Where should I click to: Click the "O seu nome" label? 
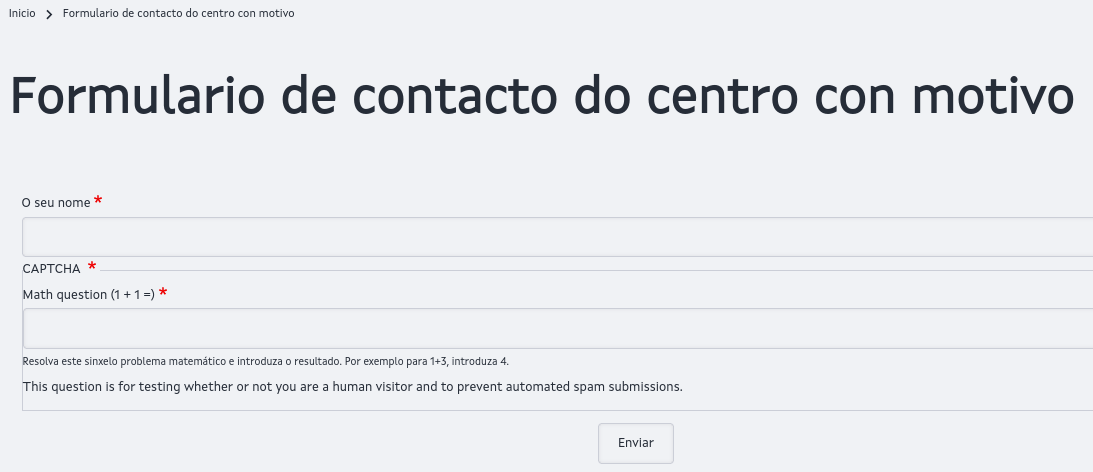click(x=56, y=203)
